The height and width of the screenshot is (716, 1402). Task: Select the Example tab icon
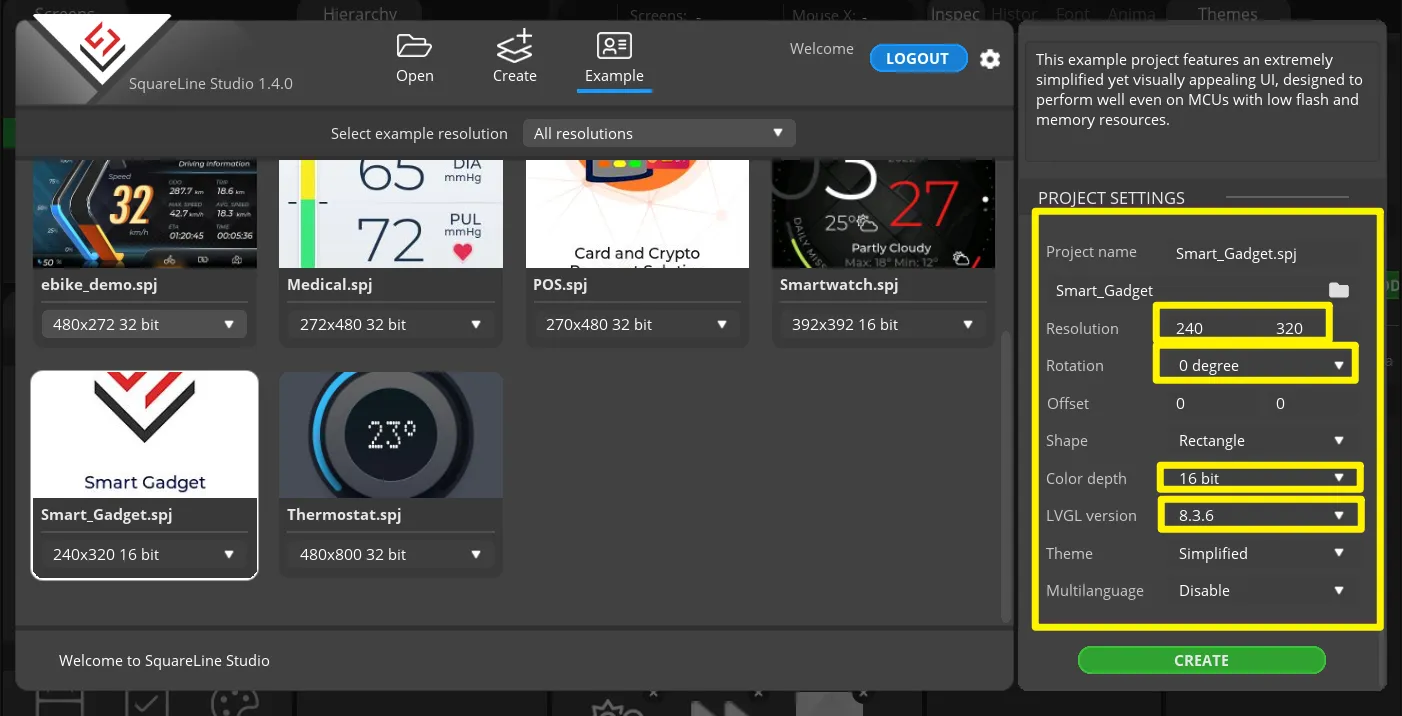point(614,47)
